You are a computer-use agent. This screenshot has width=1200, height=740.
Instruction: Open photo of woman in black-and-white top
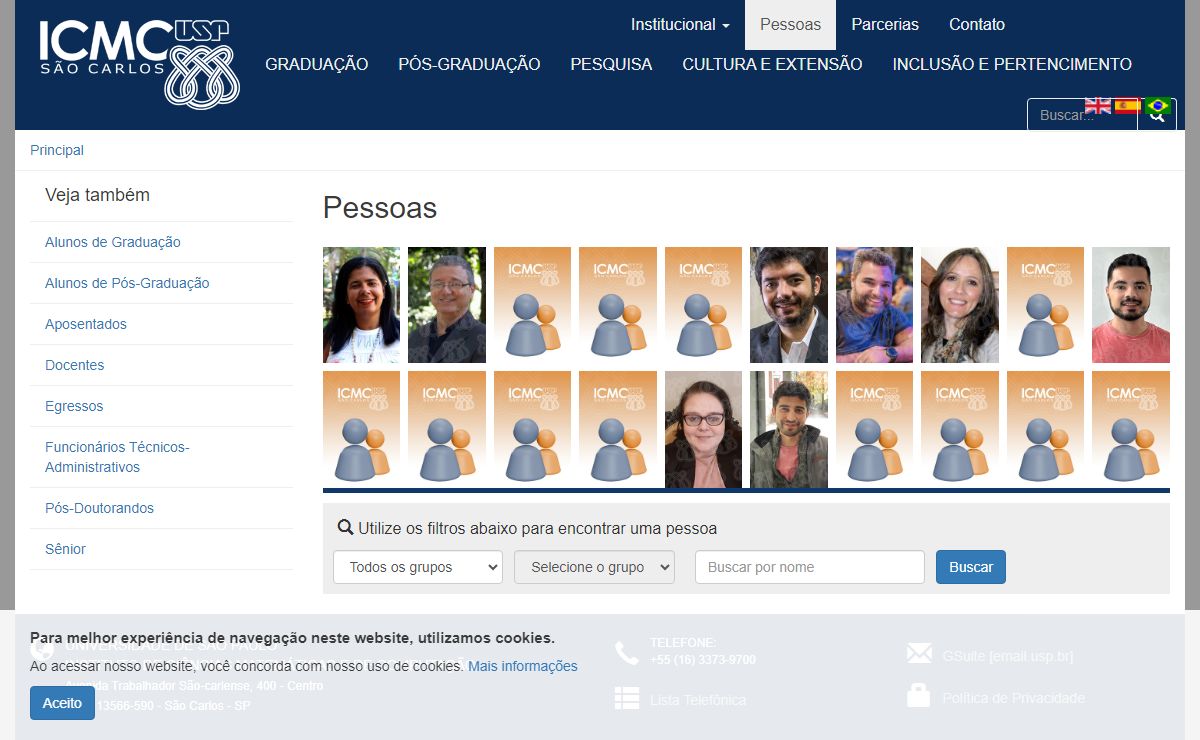(x=361, y=305)
